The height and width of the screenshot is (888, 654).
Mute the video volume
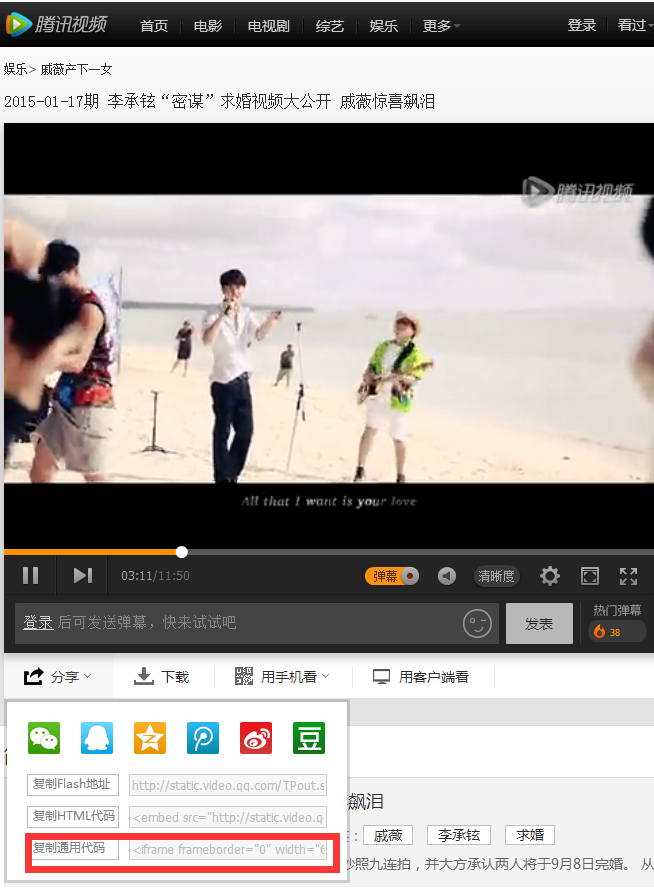tap(447, 576)
